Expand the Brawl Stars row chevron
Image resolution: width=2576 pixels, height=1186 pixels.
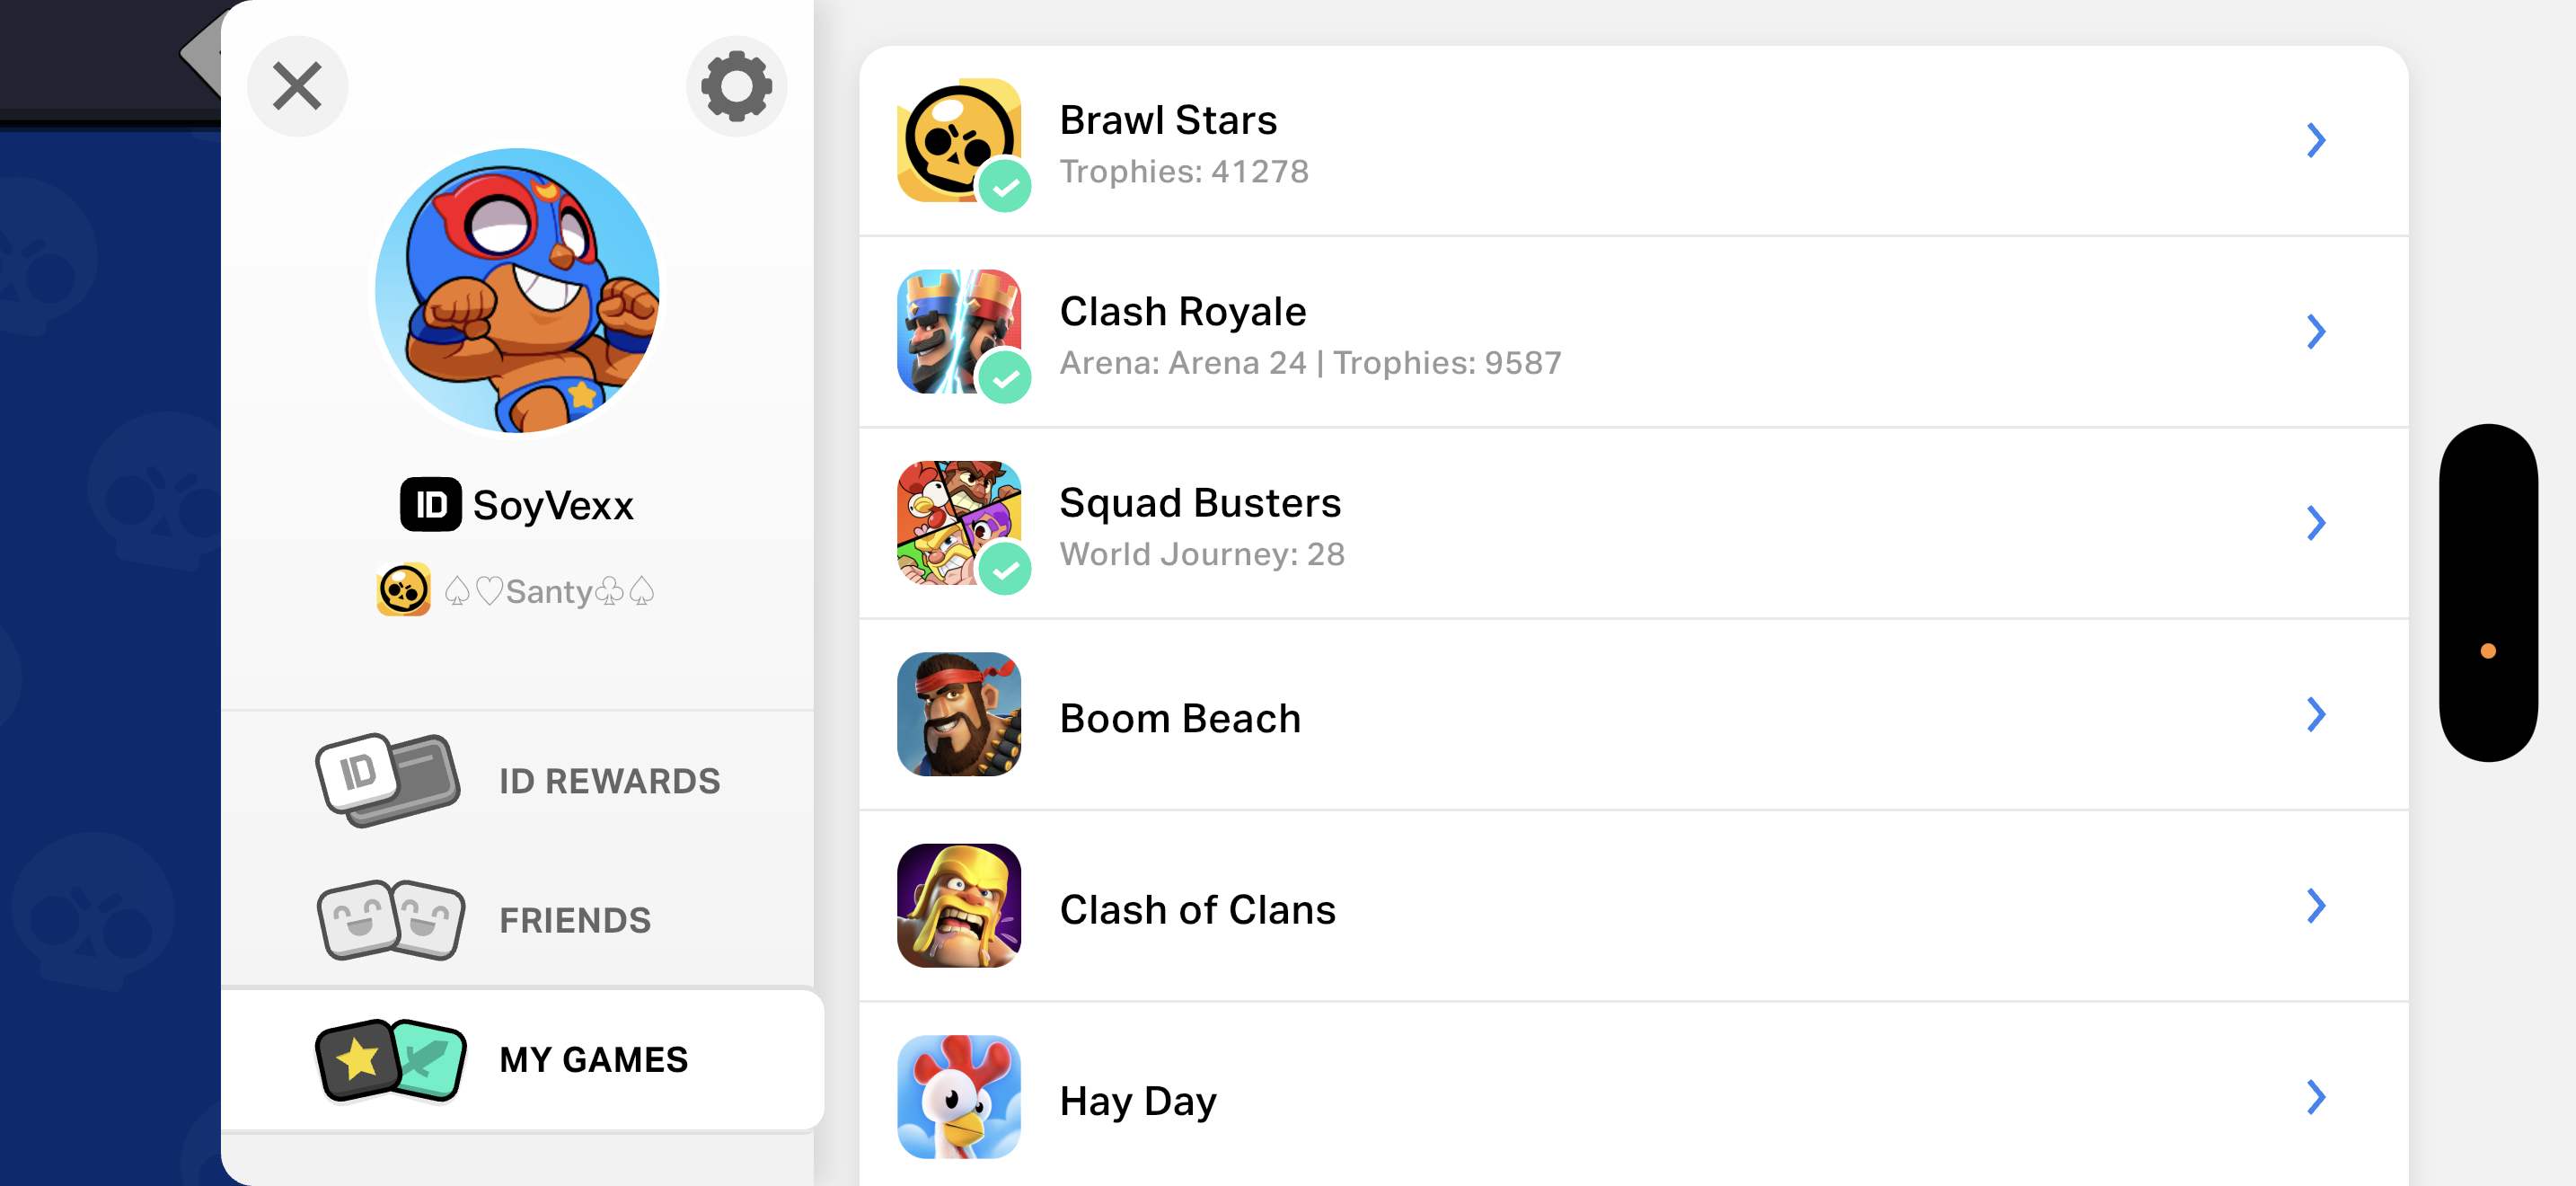(x=2316, y=140)
